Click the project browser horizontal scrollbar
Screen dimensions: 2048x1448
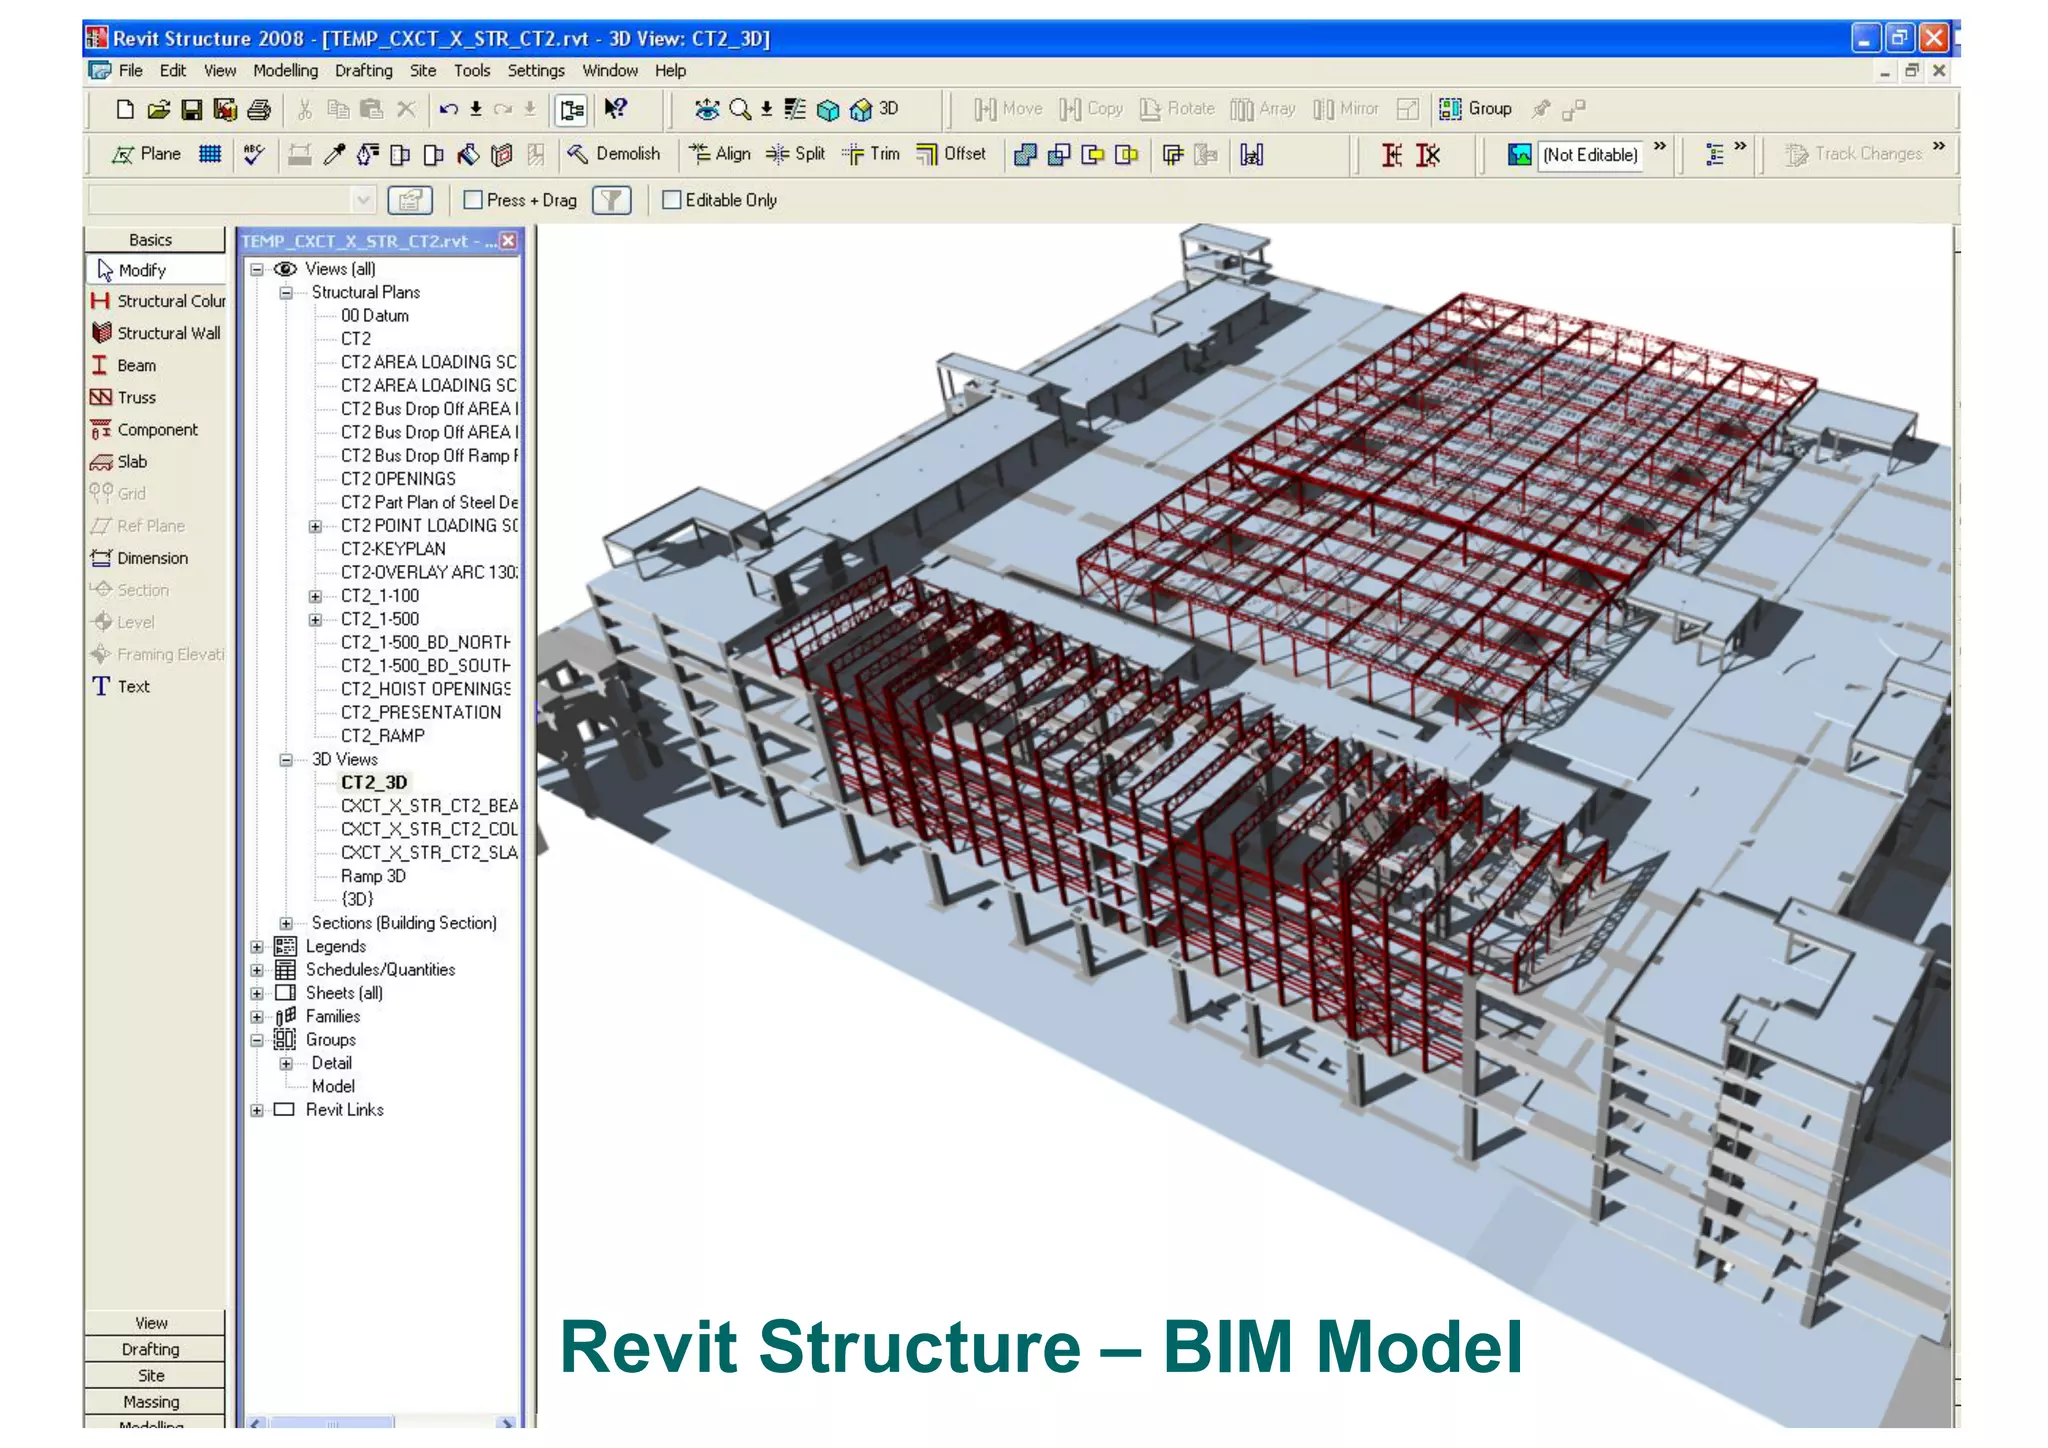pyautogui.click(x=332, y=1422)
